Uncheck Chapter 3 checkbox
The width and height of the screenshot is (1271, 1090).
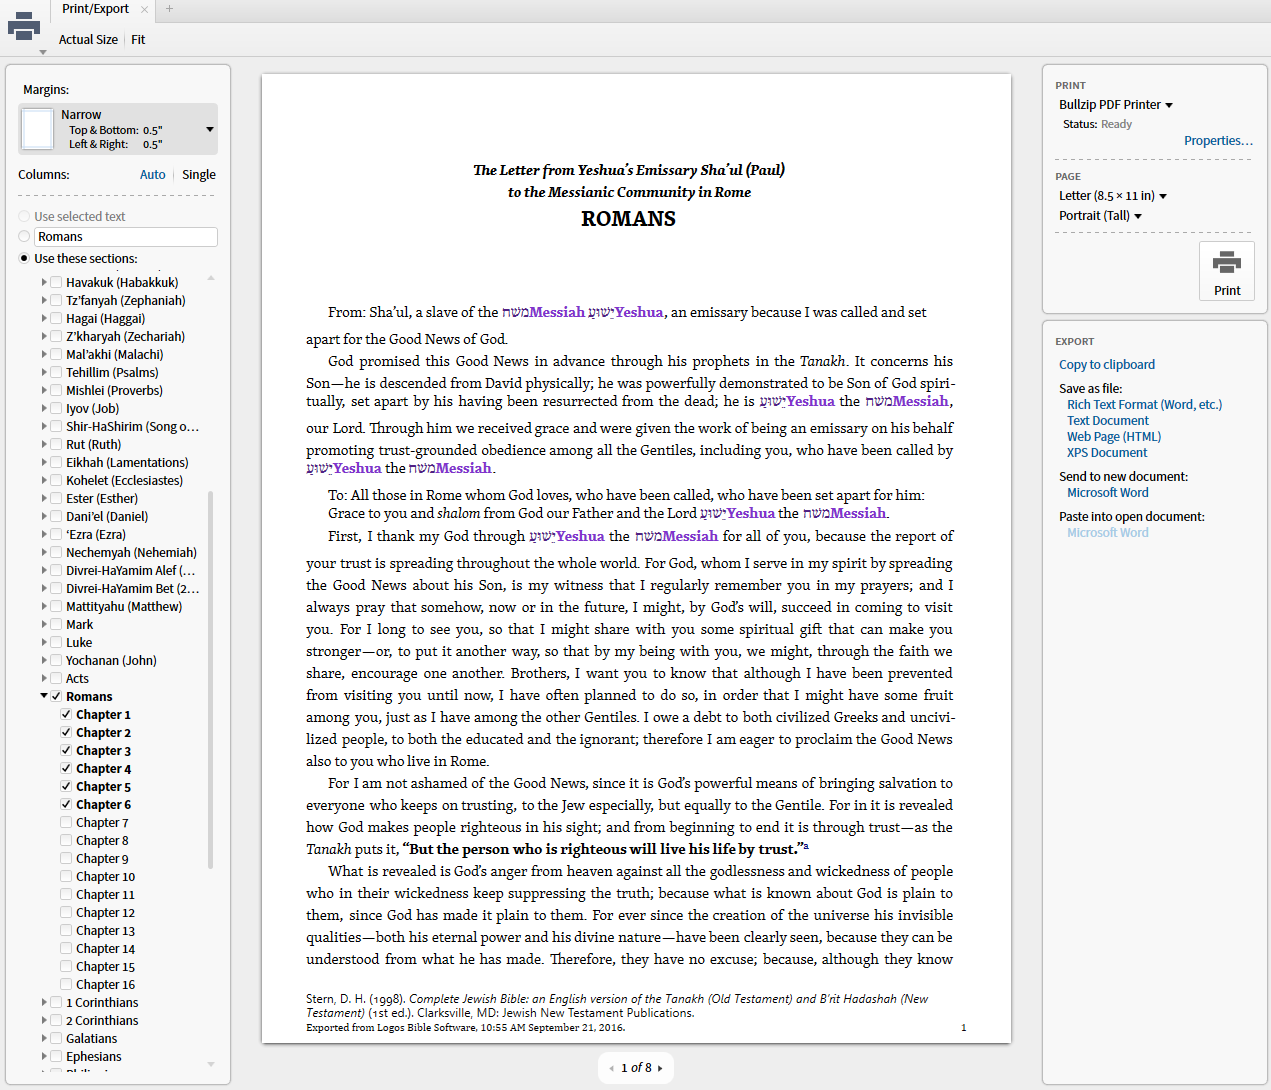point(66,750)
